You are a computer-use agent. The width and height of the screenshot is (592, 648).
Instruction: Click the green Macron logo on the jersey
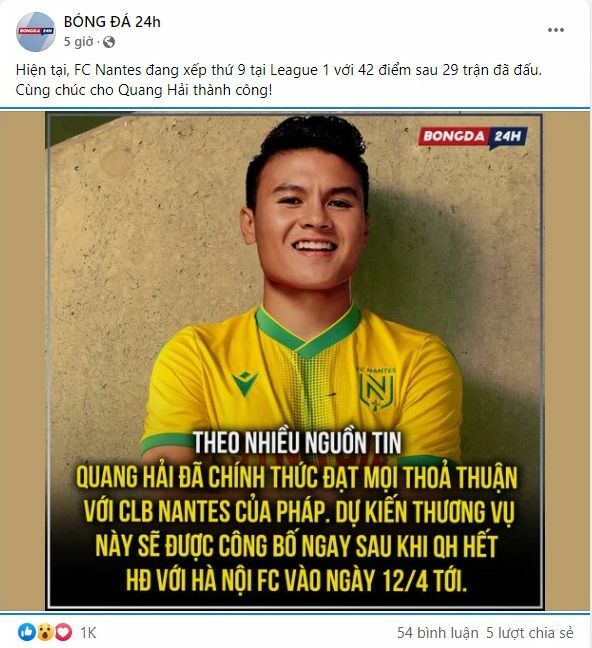coord(245,383)
